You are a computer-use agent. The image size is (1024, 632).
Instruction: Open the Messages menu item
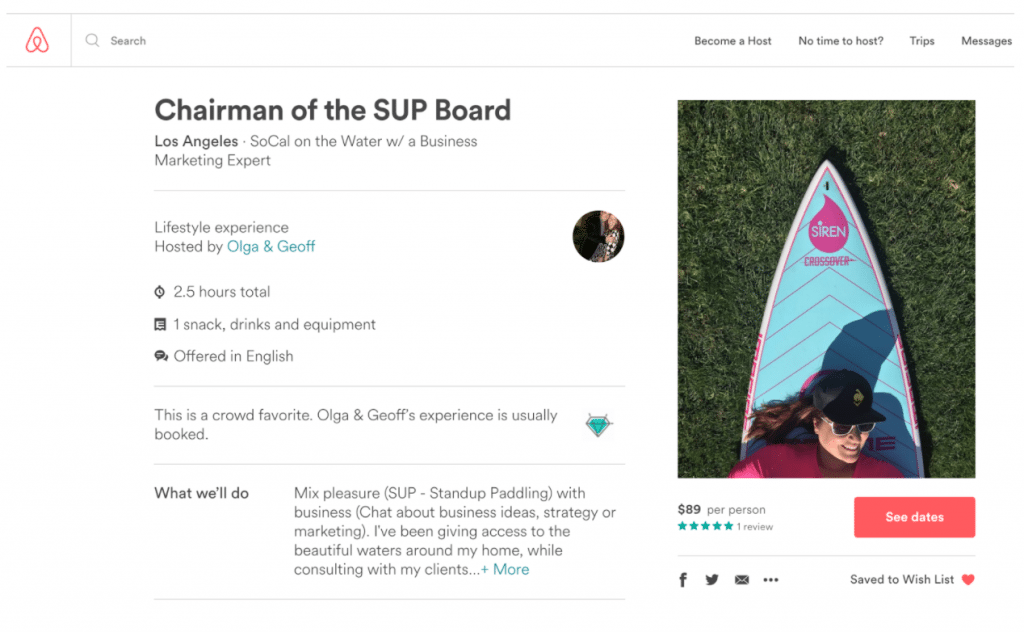click(x=986, y=41)
